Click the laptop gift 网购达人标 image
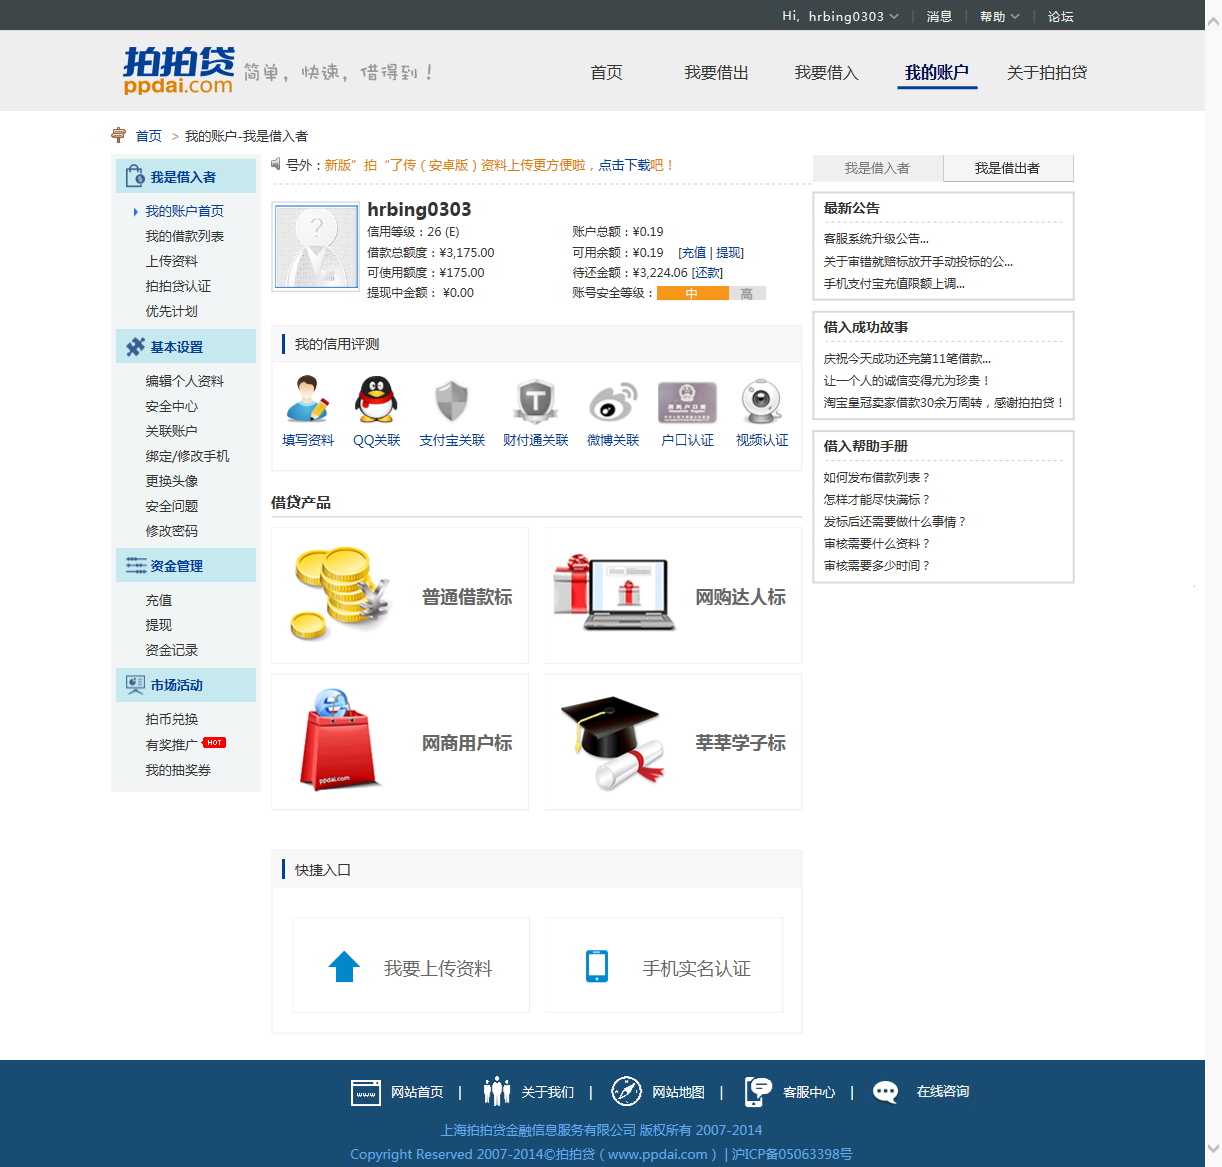The width and height of the screenshot is (1222, 1167). click(x=615, y=592)
